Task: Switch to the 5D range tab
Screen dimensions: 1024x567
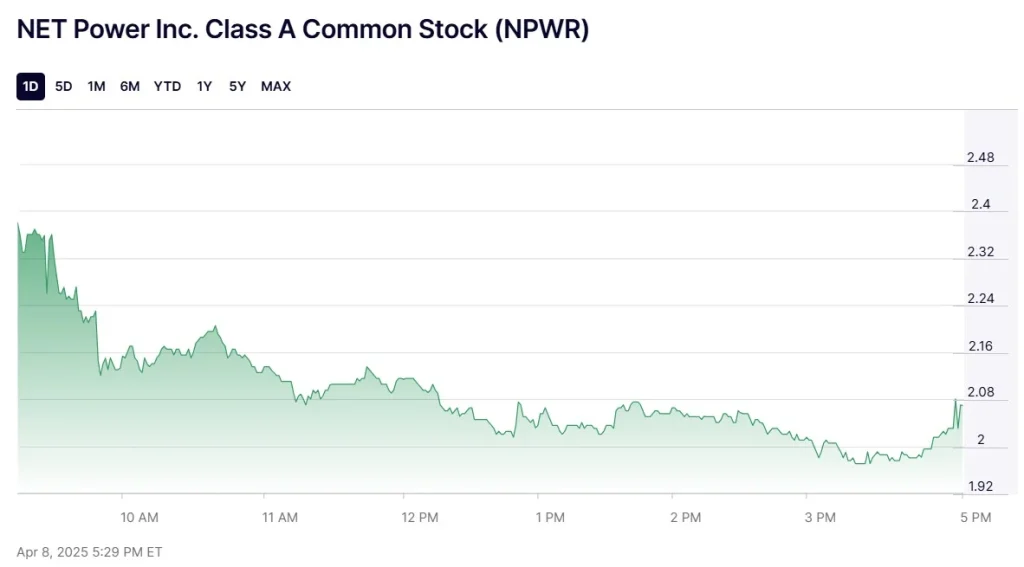Action: [64, 87]
